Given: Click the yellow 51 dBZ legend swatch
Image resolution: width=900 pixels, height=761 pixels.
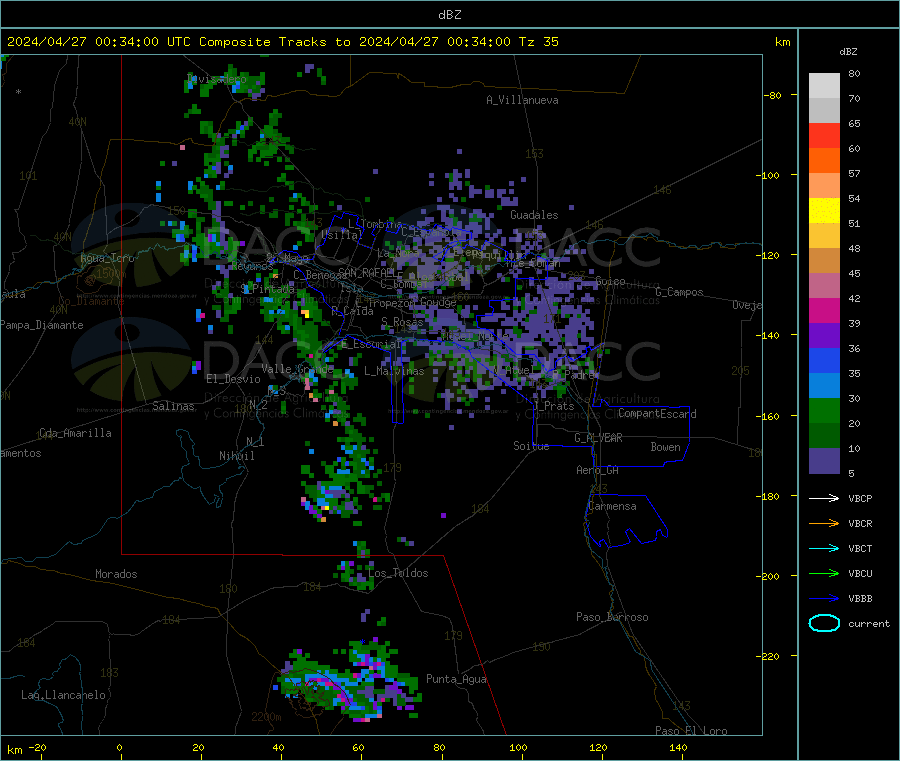Looking at the screenshot, I should tap(824, 211).
